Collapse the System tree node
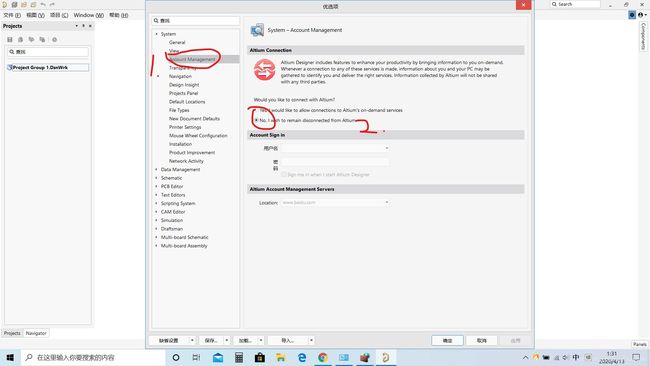Screen dimensions: 650x366 point(157,34)
